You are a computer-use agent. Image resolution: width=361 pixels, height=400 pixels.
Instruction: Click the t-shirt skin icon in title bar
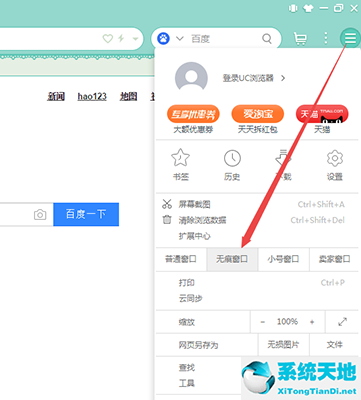[x=309, y=8]
